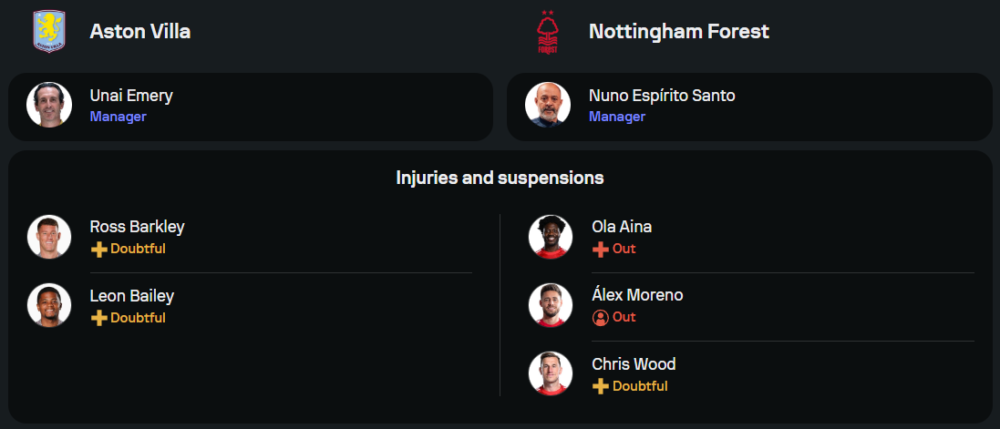
Task: Click the Aston Villa club crest
Action: point(47,31)
